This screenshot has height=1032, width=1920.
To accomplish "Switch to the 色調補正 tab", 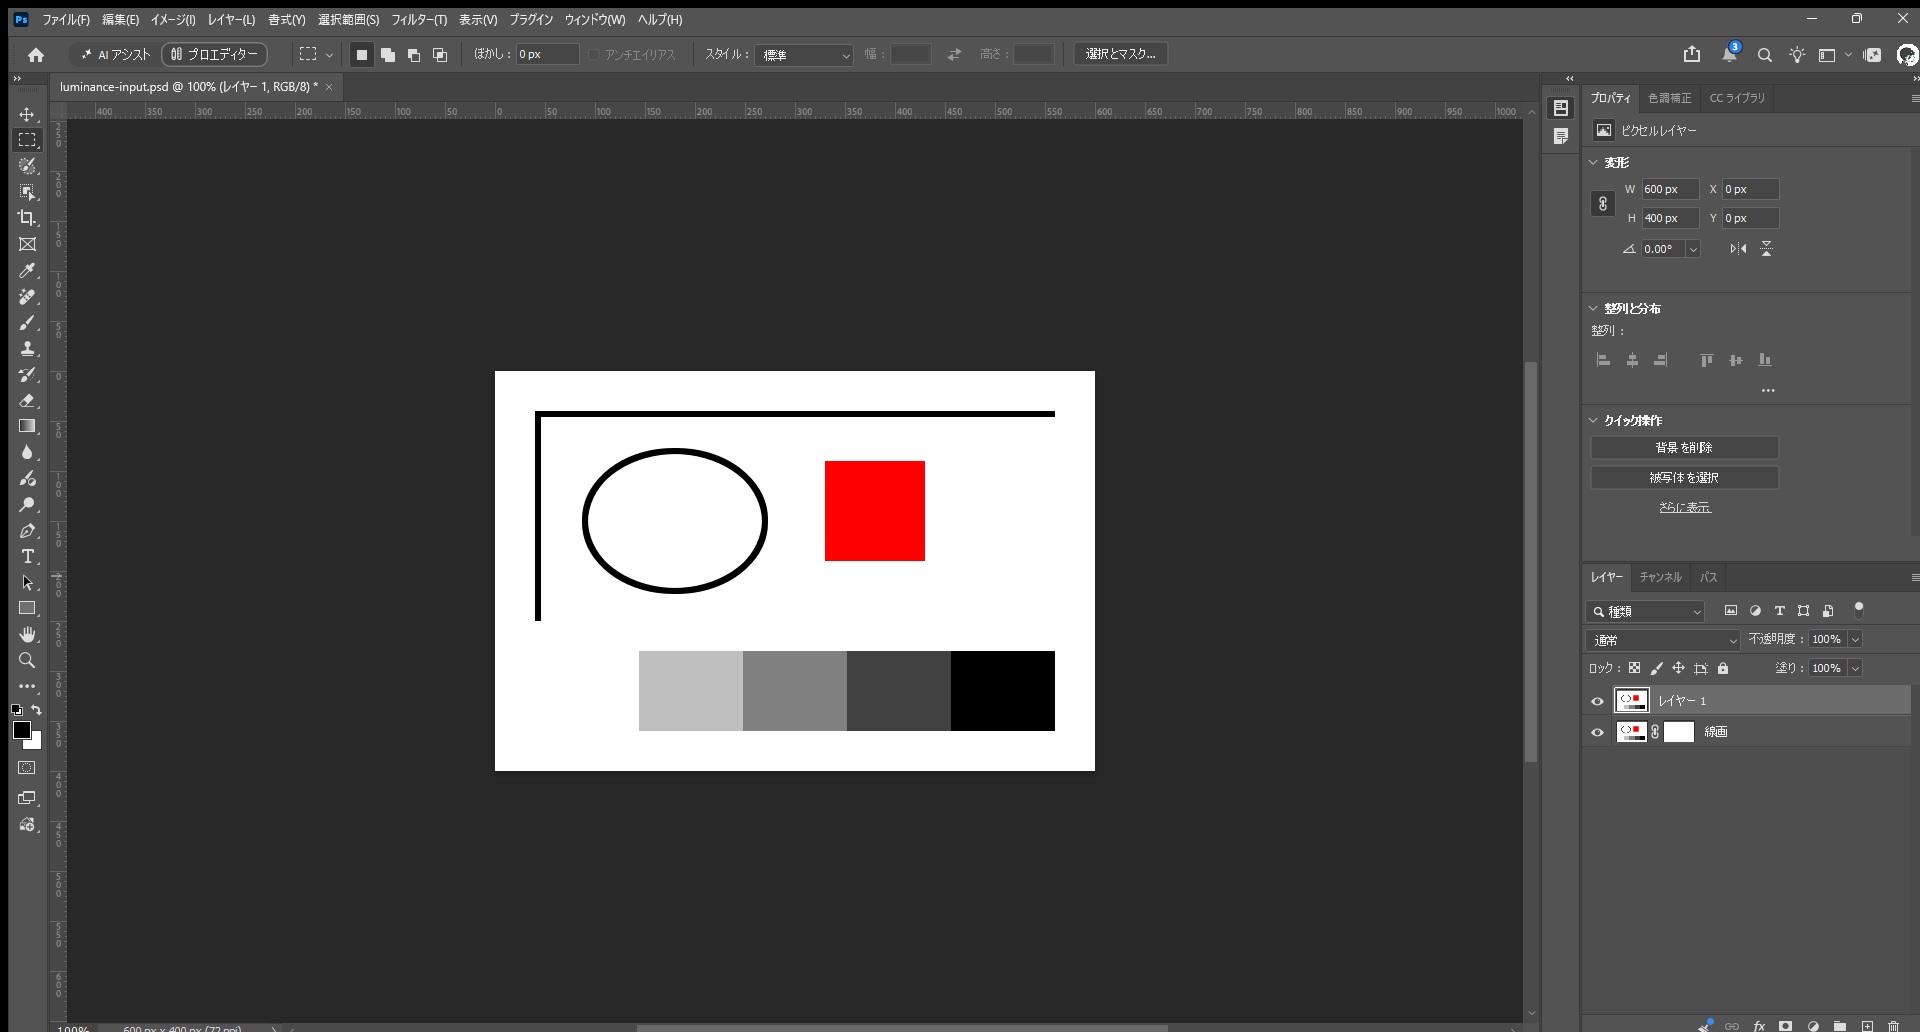I will pyautogui.click(x=1669, y=98).
